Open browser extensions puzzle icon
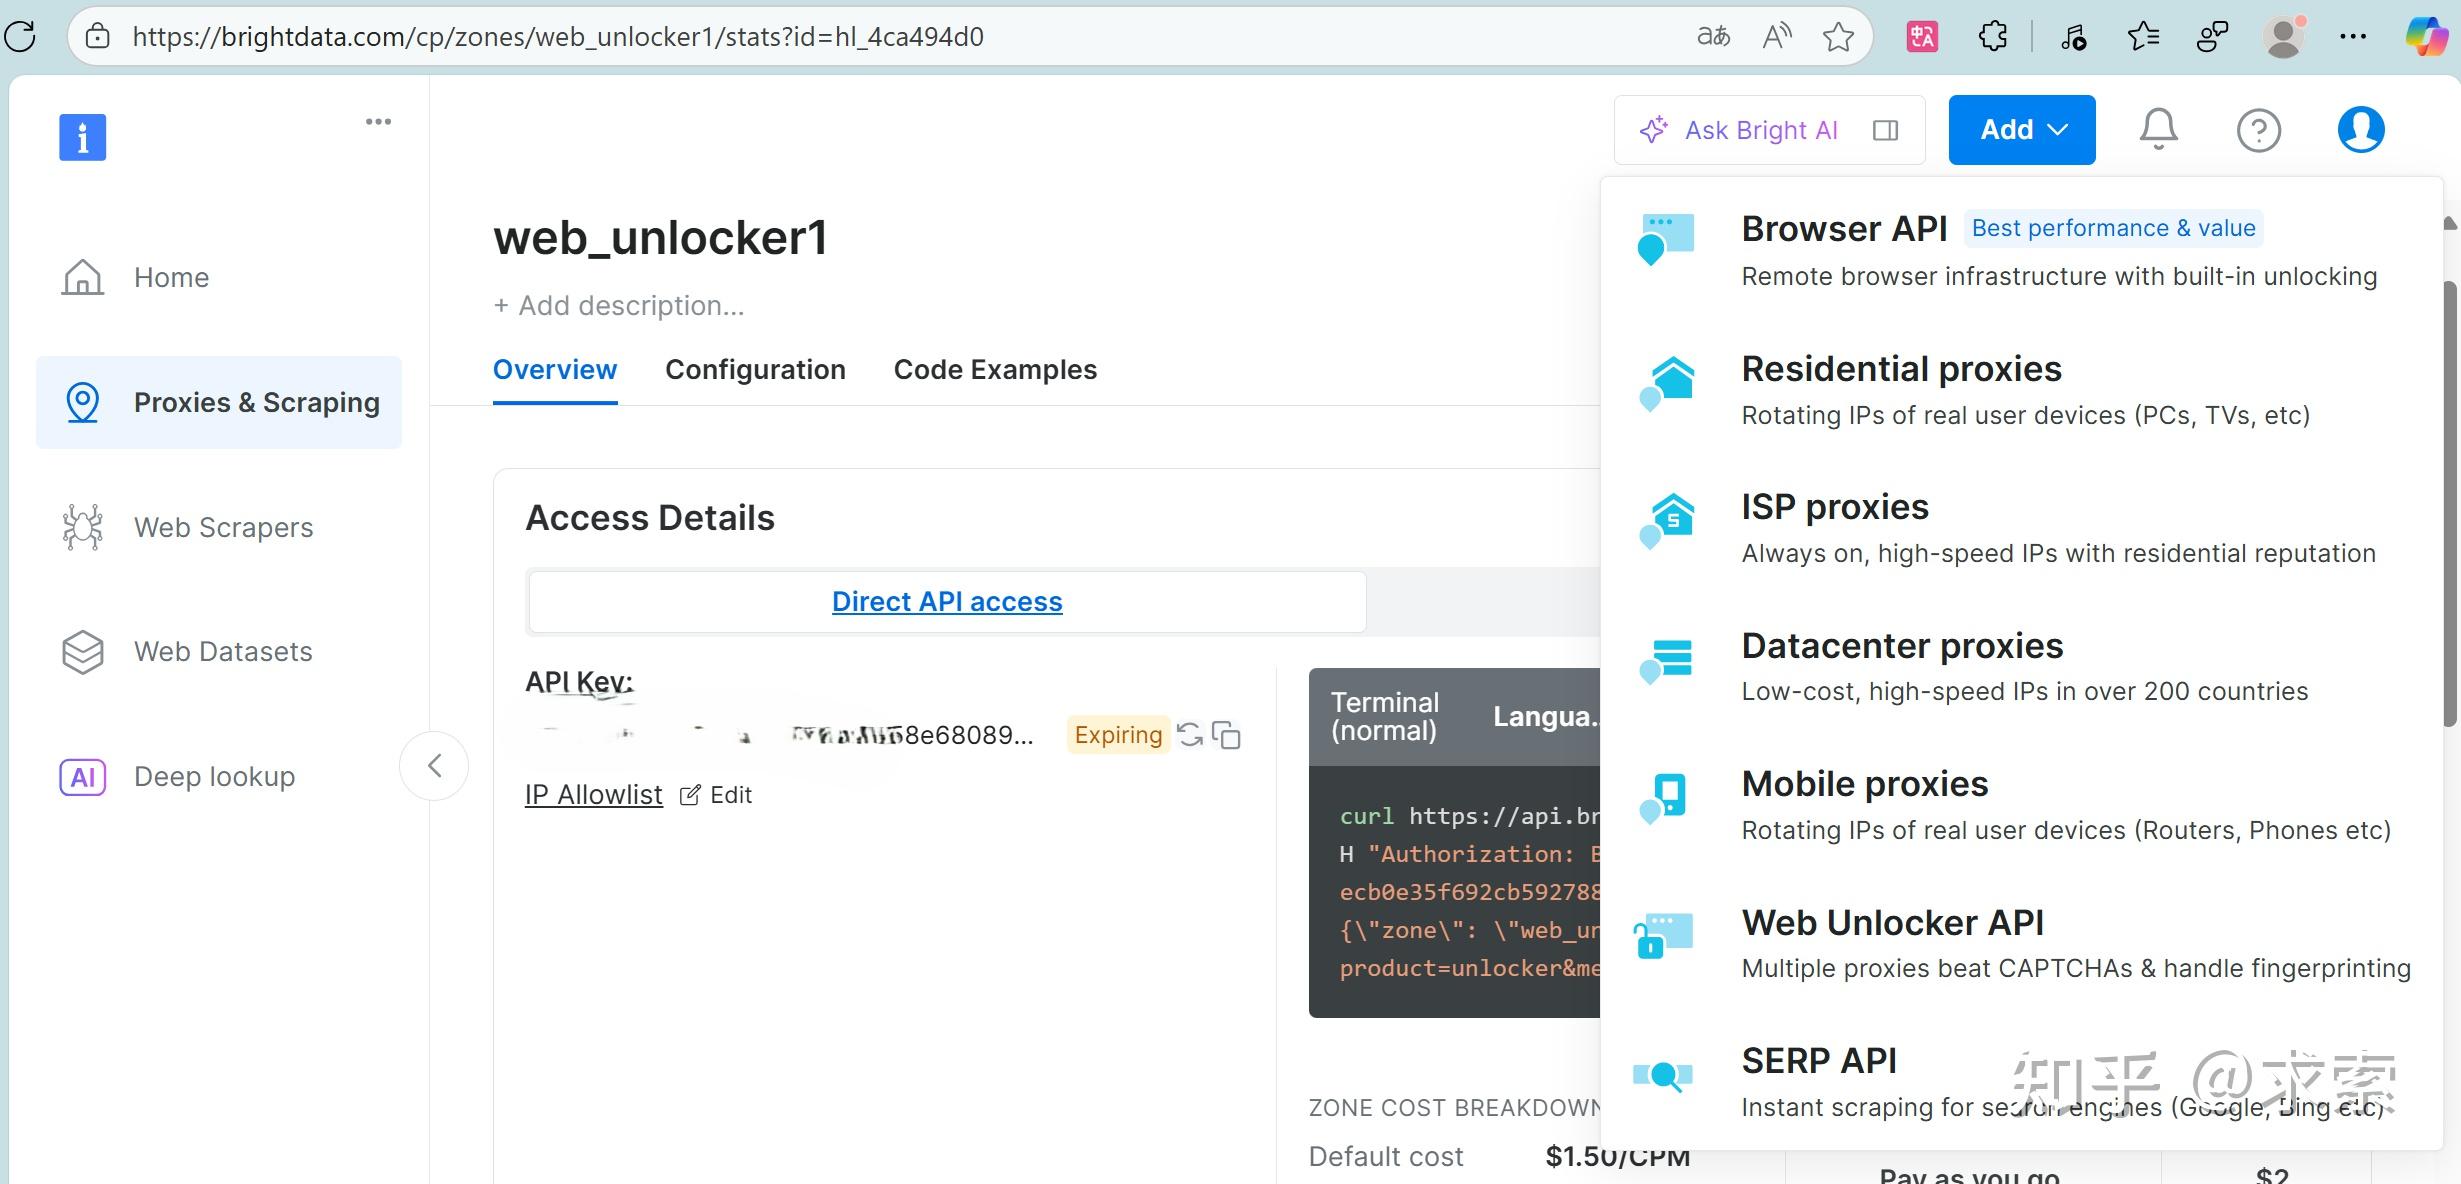 (x=1992, y=37)
